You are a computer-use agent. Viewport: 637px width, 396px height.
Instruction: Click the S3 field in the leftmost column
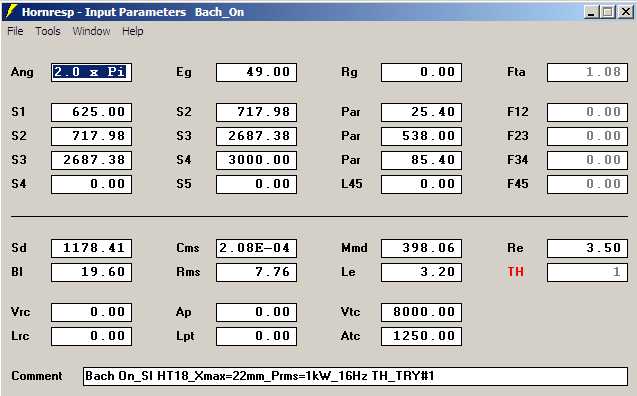click(x=91, y=160)
